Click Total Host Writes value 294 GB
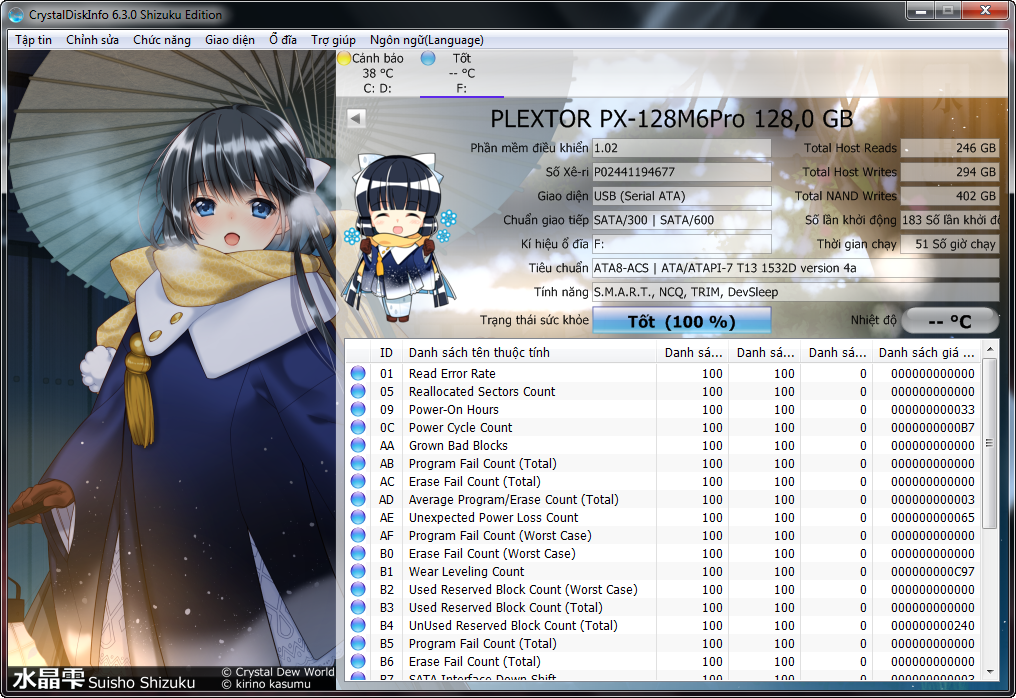The image size is (1016, 698). pyautogui.click(x=950, y=172)
